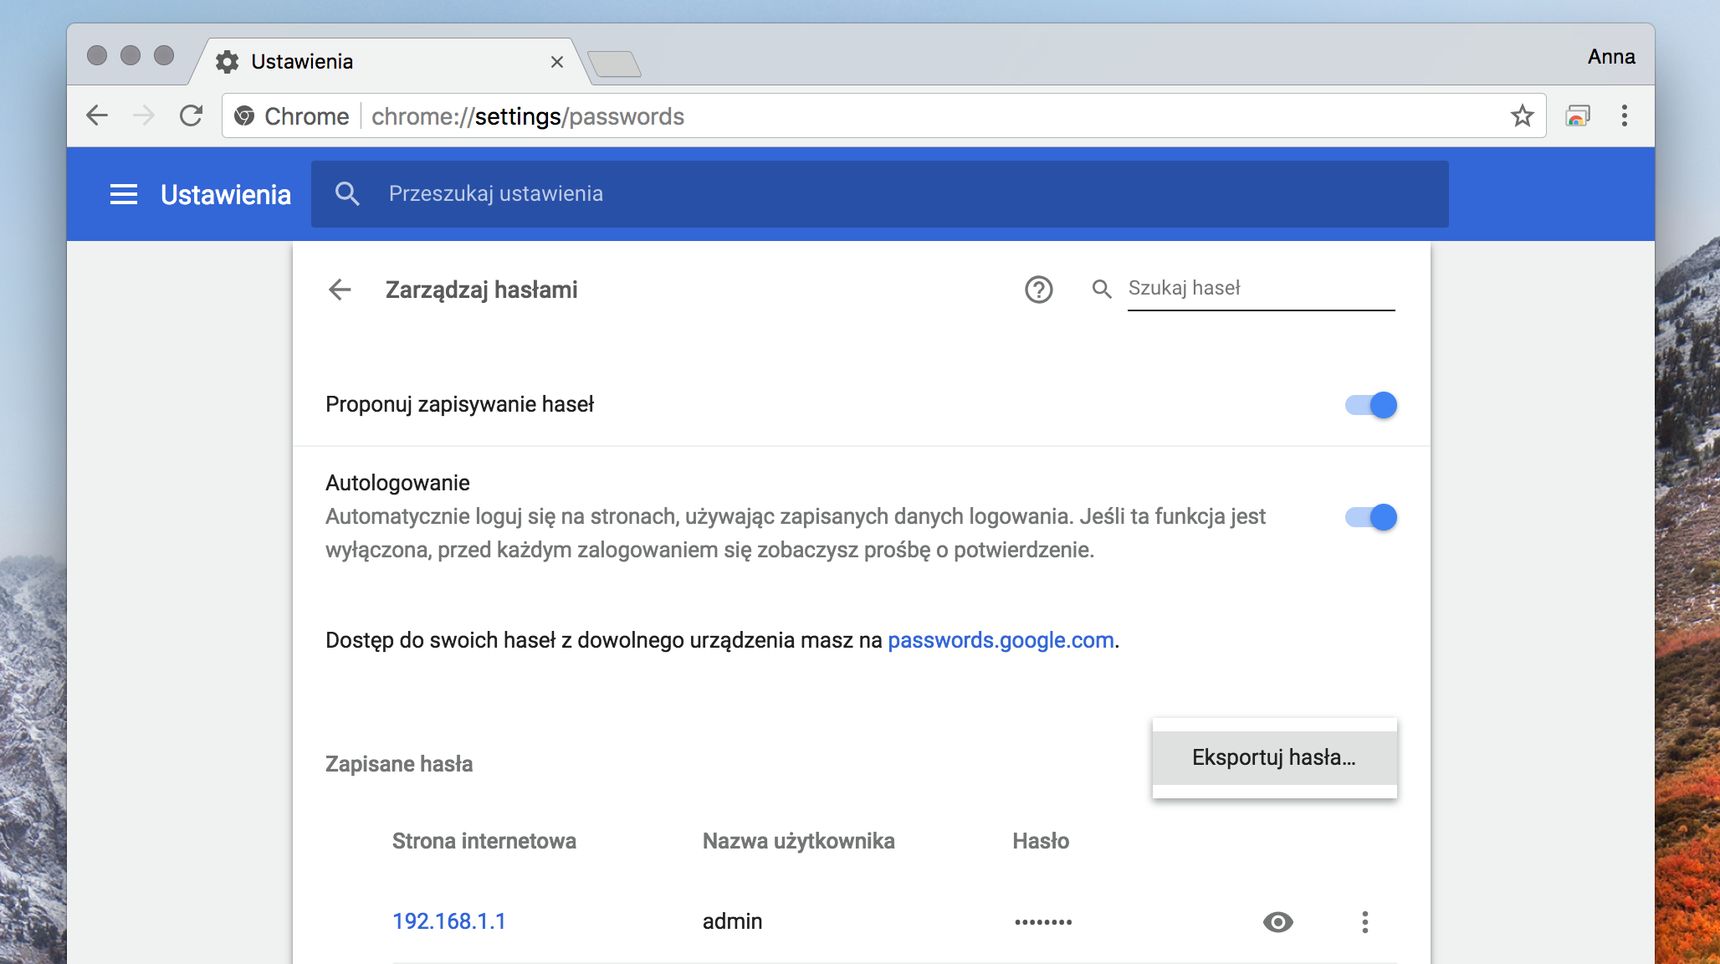Screen dimensions: 1720x964
Task: Click the Ustawienia header title
Action: (226, 194)
